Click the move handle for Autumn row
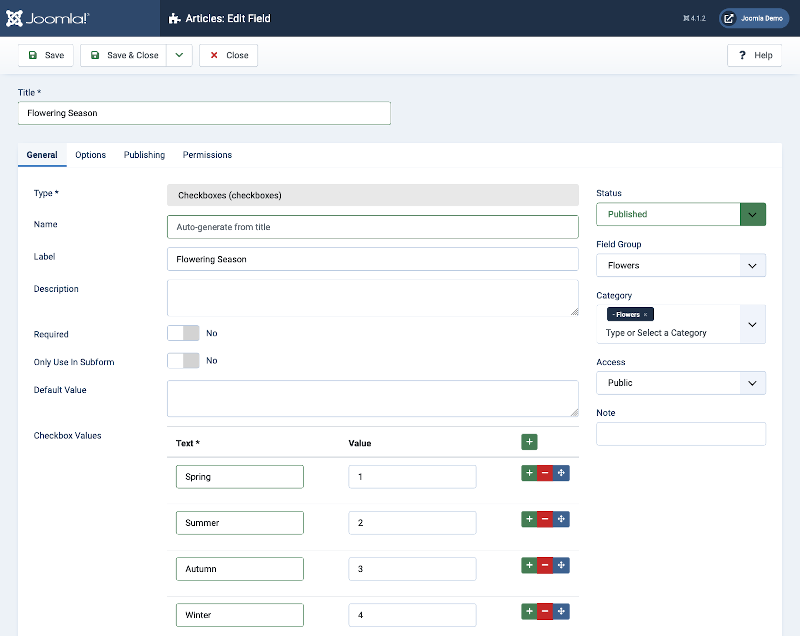This screenshot has height=636, width=800. coord(561,565)
